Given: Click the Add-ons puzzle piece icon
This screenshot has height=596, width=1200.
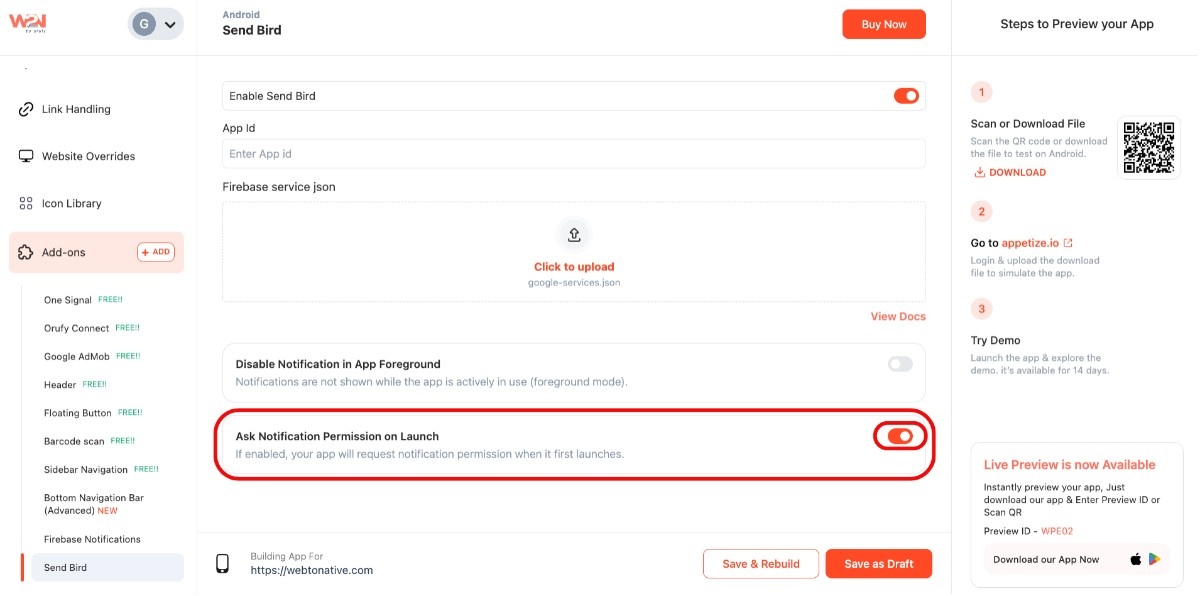Looking at the screenshot, I should tap(26, 252).
